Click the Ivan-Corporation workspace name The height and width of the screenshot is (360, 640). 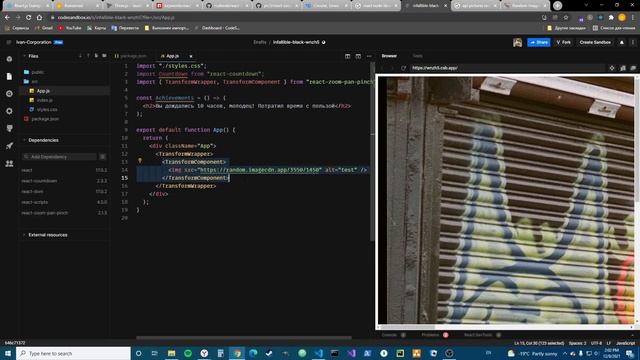click(33, 42)
